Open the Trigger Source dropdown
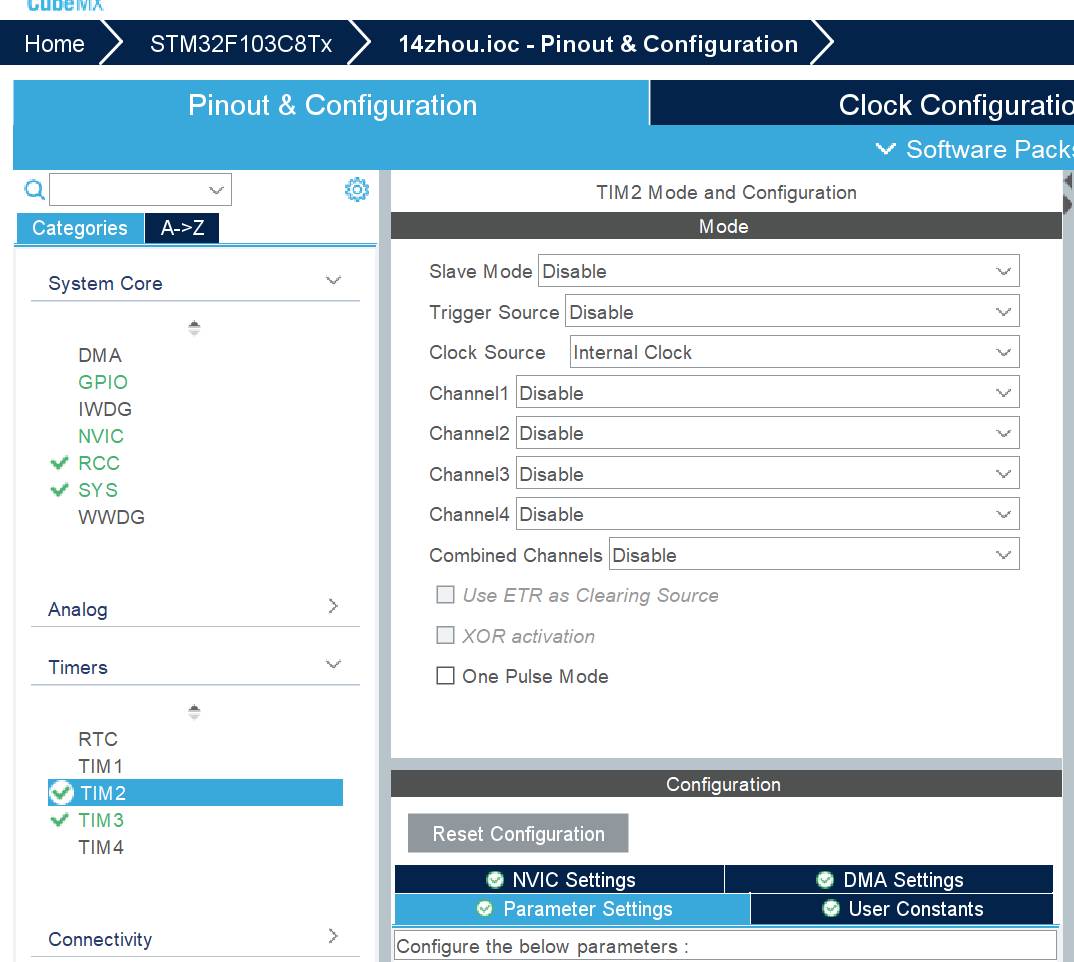 click(x=792, y=311)
